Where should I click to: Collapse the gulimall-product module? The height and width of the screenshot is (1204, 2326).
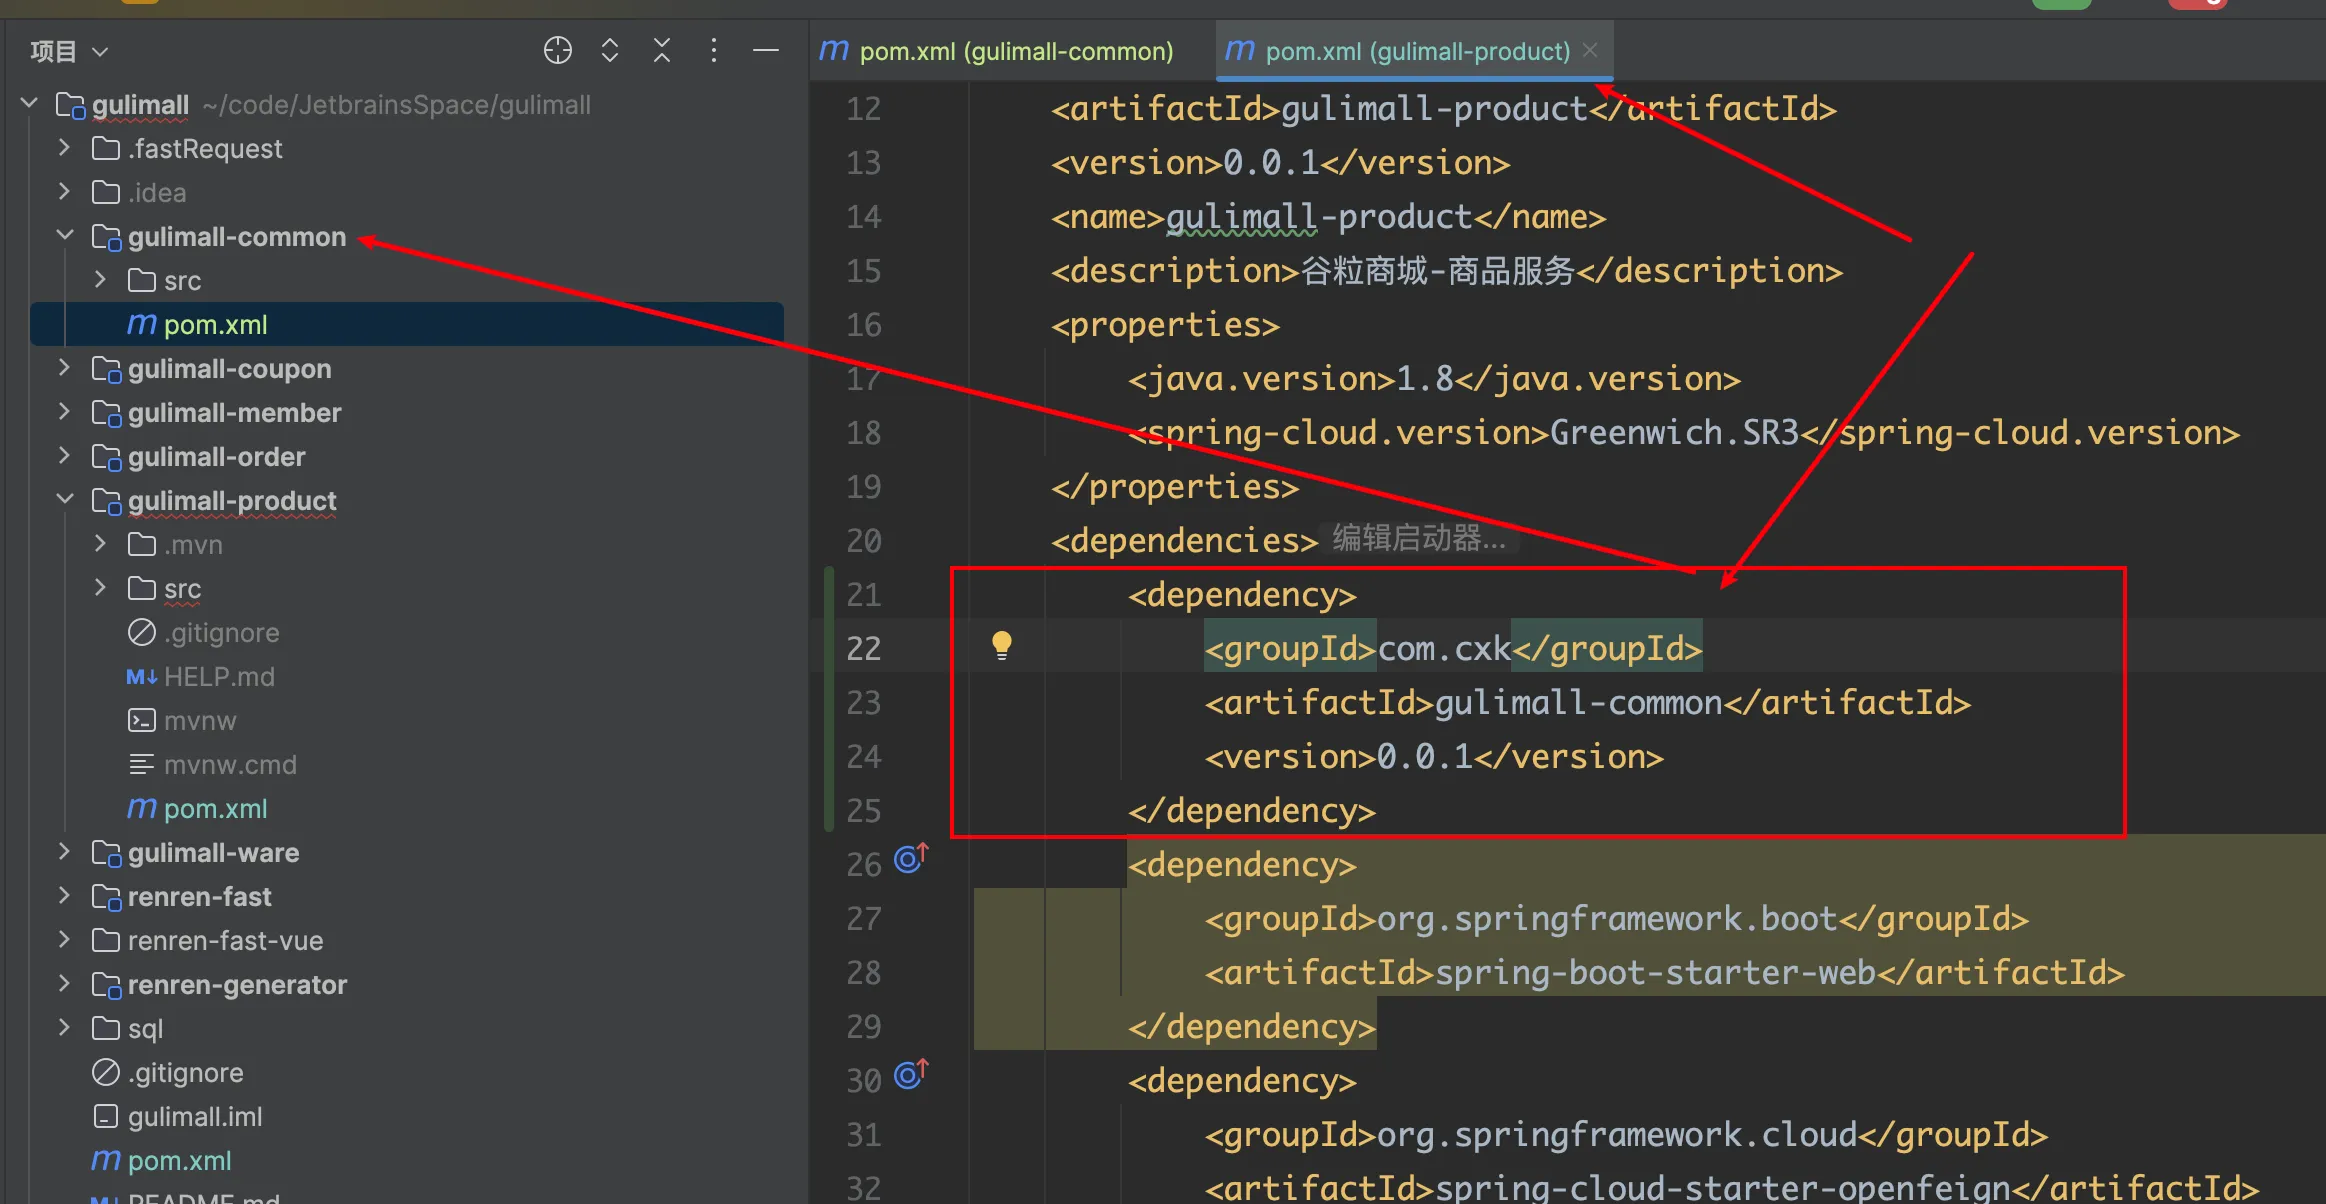tap(65, 499)
